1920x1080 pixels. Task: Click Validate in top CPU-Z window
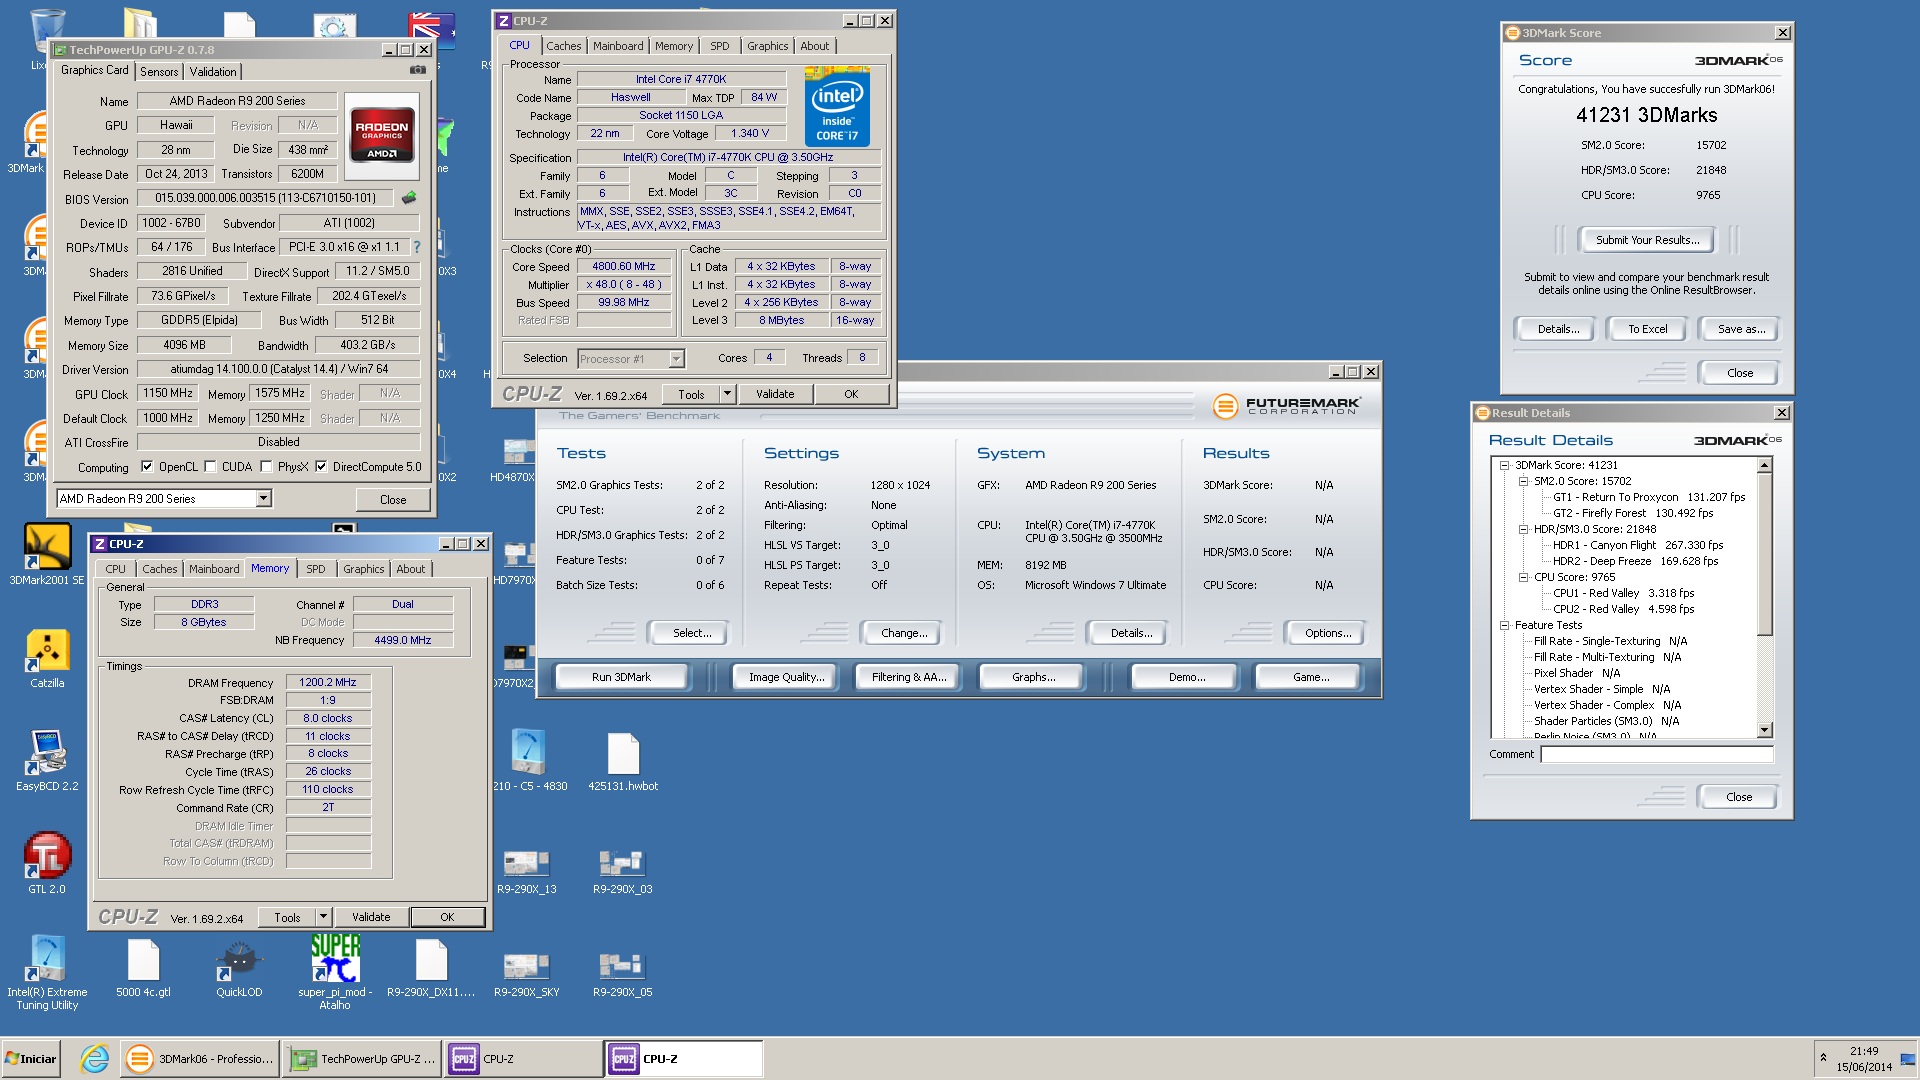775,394
